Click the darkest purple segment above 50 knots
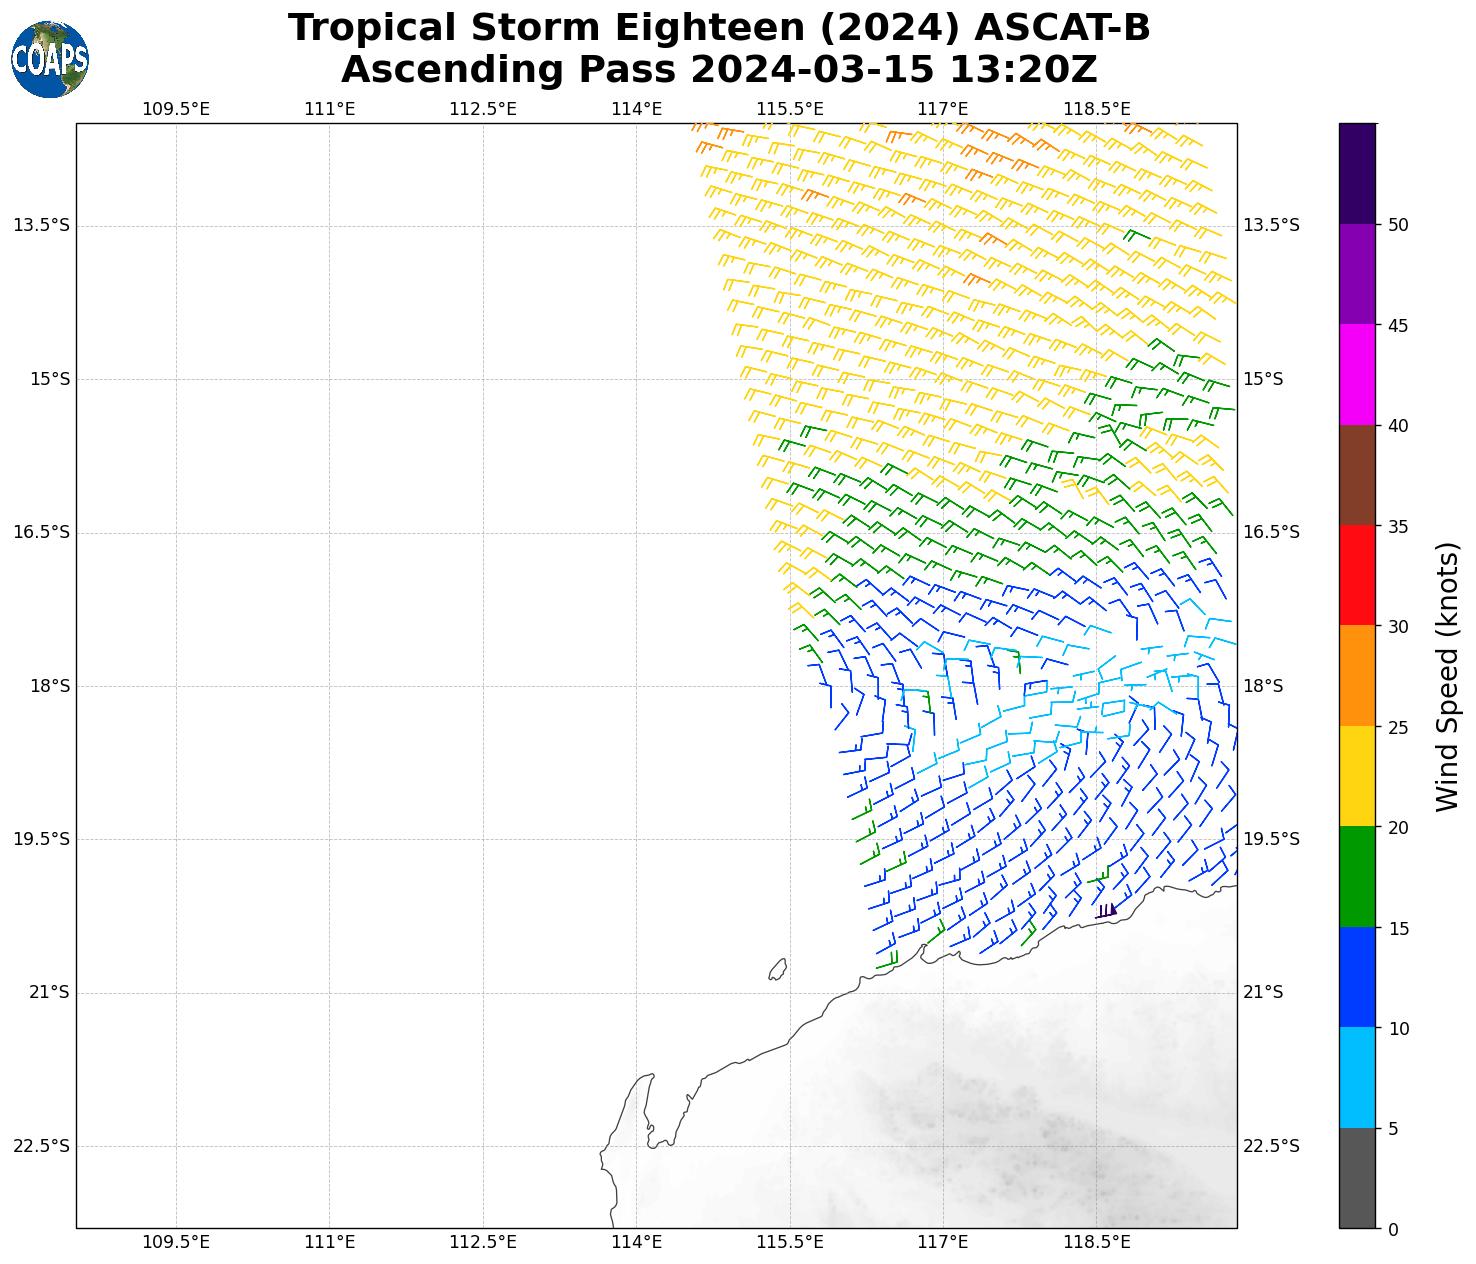The image size is (1476, 1264). click(x=1357, y=173)
